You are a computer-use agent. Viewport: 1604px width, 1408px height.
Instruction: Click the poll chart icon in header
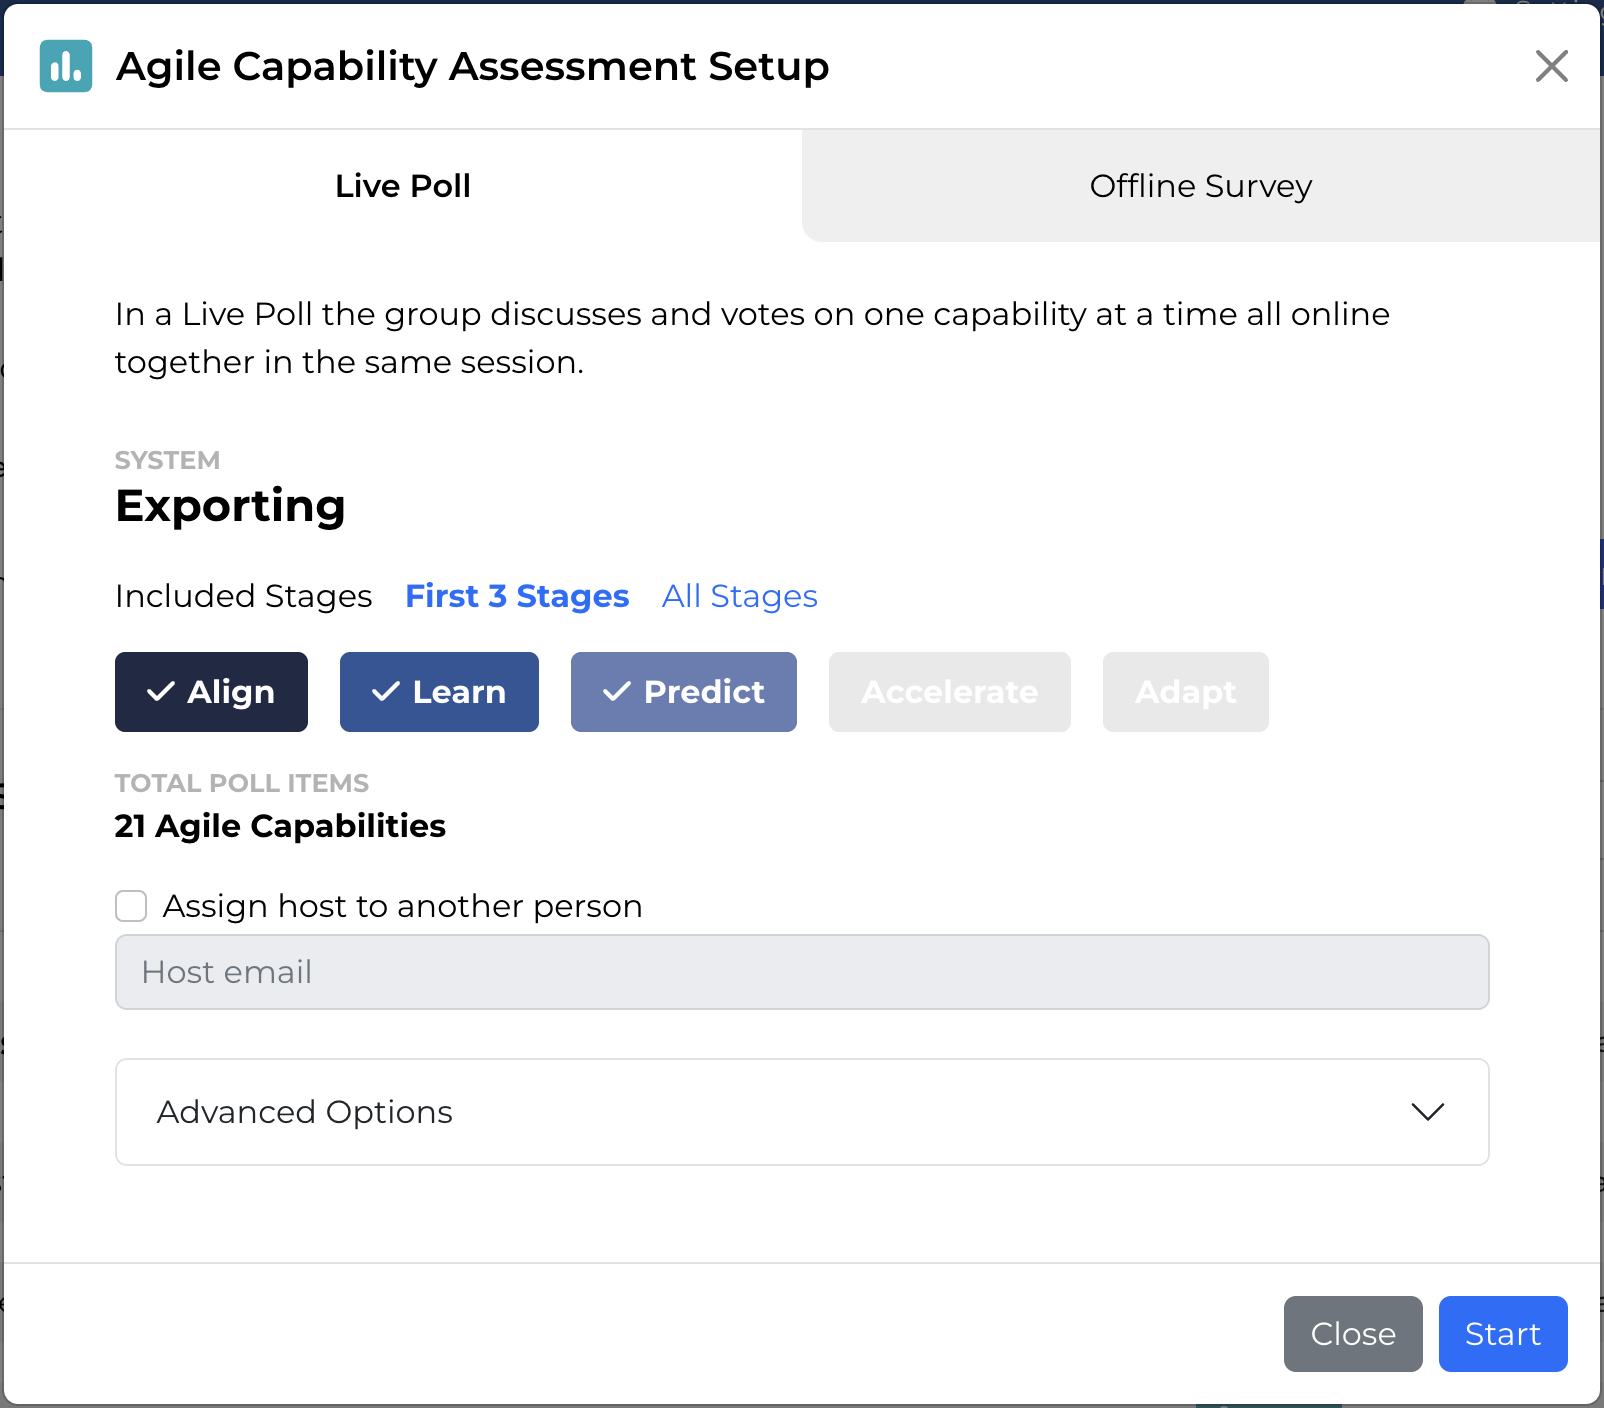(x=66, y=66)
